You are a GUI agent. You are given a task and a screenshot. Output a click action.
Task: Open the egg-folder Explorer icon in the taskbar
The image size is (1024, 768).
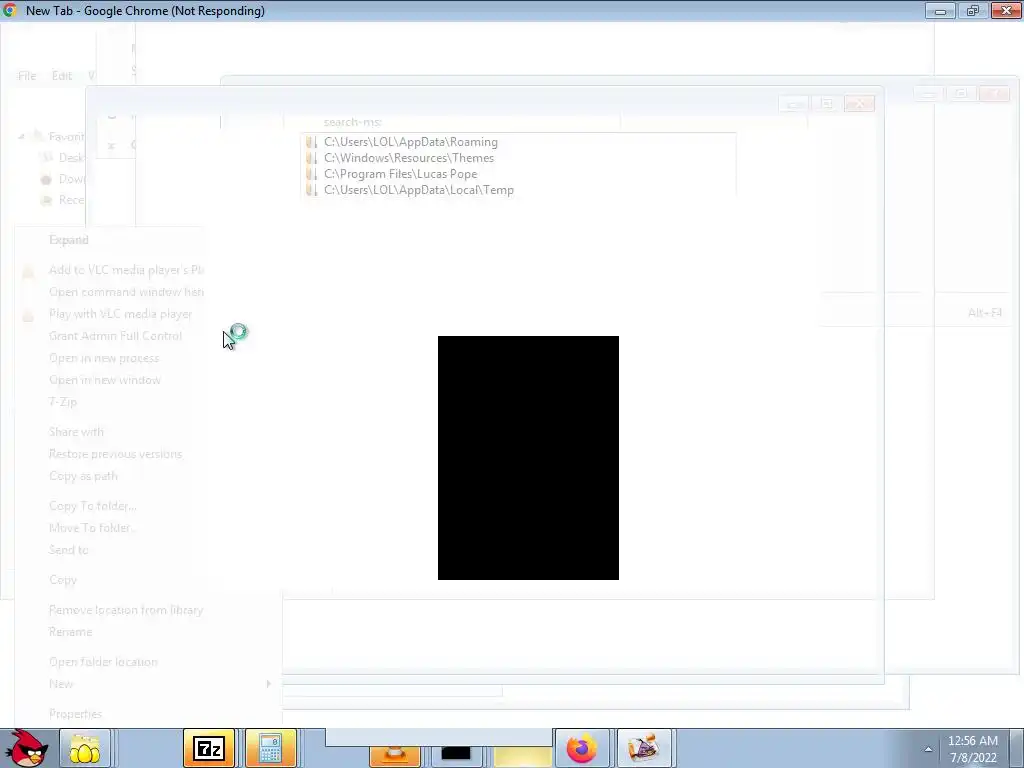85,748
